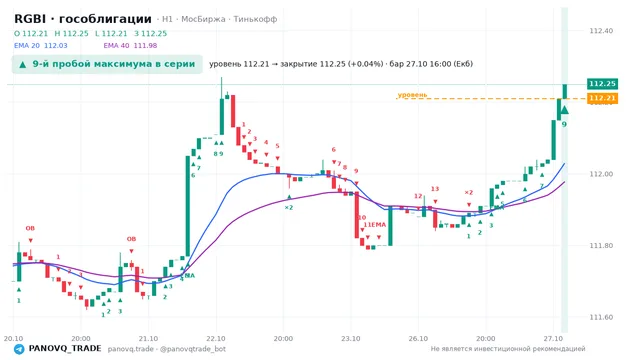The width and height of the screenshot is (640, 360).
Task: Click the green 112.25 price tag on the axis
Action: click(x=602, y=84)
